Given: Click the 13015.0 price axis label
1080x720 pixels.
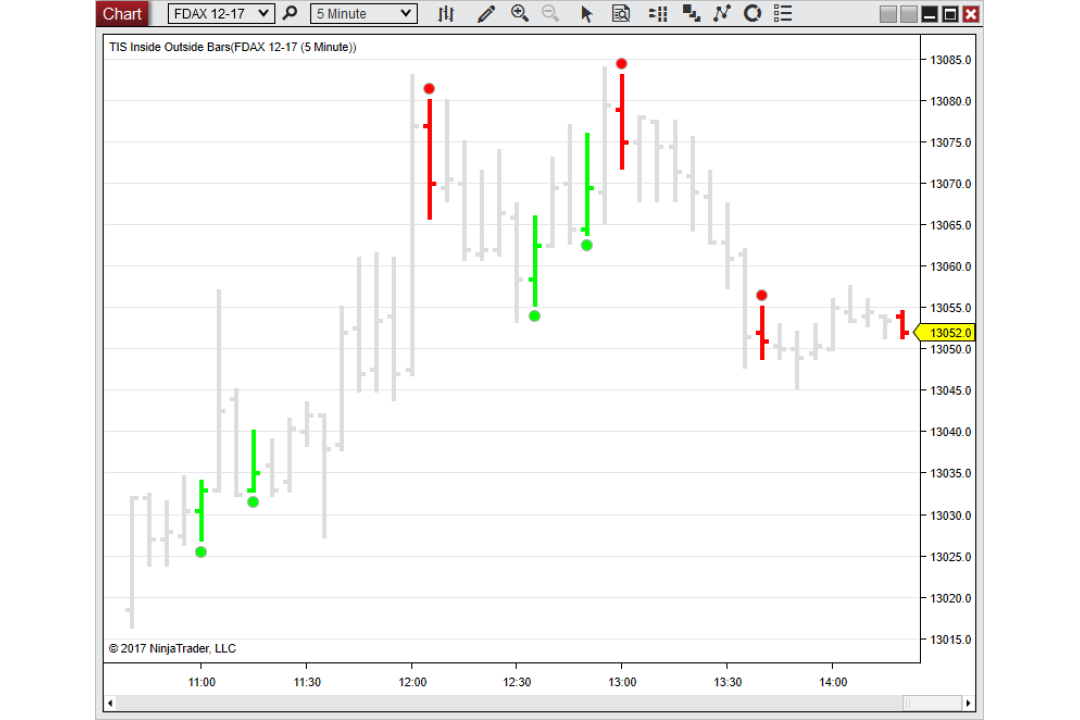Looking at the screenshot, I should [x=951, y=640].
